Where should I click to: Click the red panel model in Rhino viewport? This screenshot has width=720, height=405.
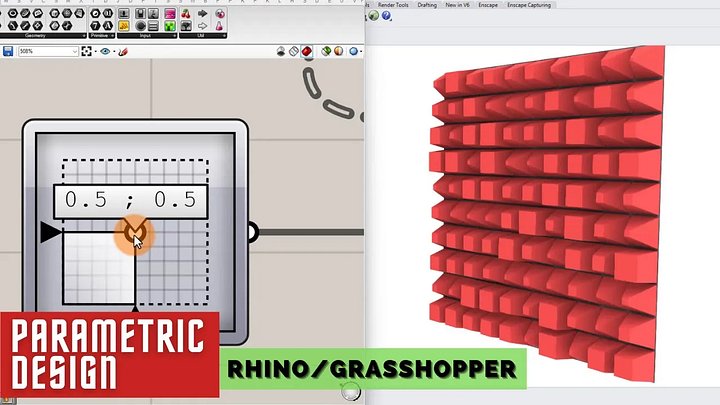pos(546,214)
